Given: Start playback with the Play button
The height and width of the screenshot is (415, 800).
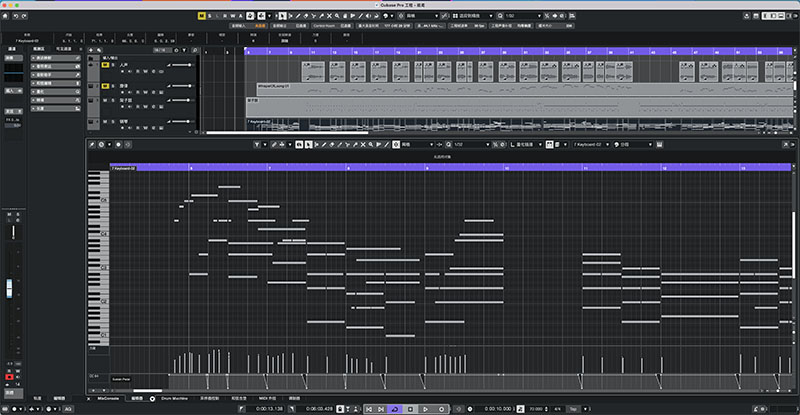Looking at the screenshot, I should click(426, 409).
